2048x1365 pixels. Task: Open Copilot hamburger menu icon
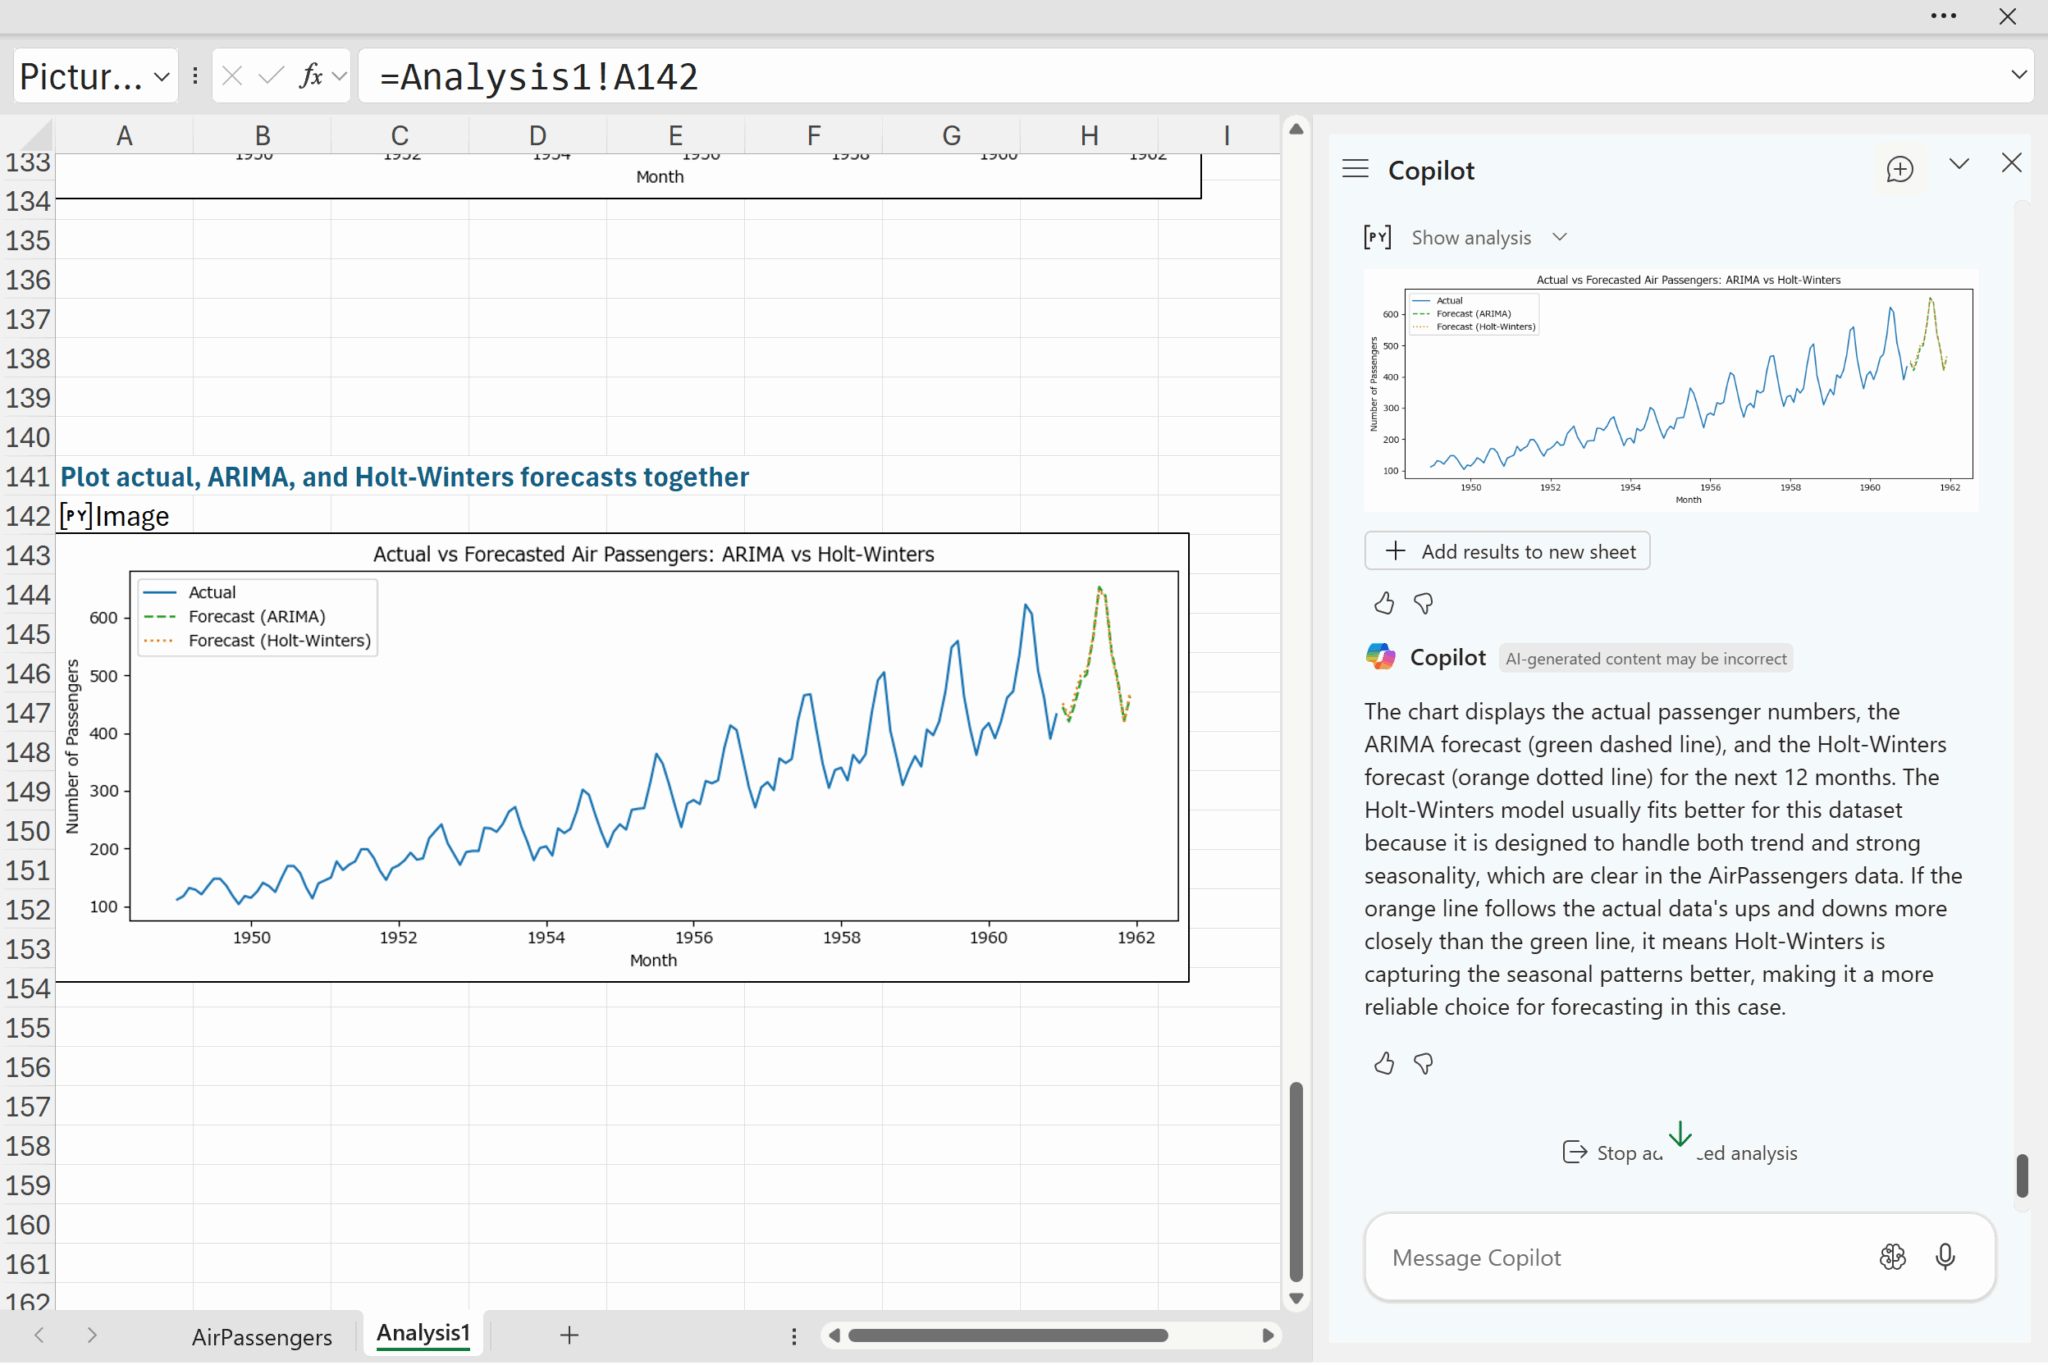point(1355,169)
